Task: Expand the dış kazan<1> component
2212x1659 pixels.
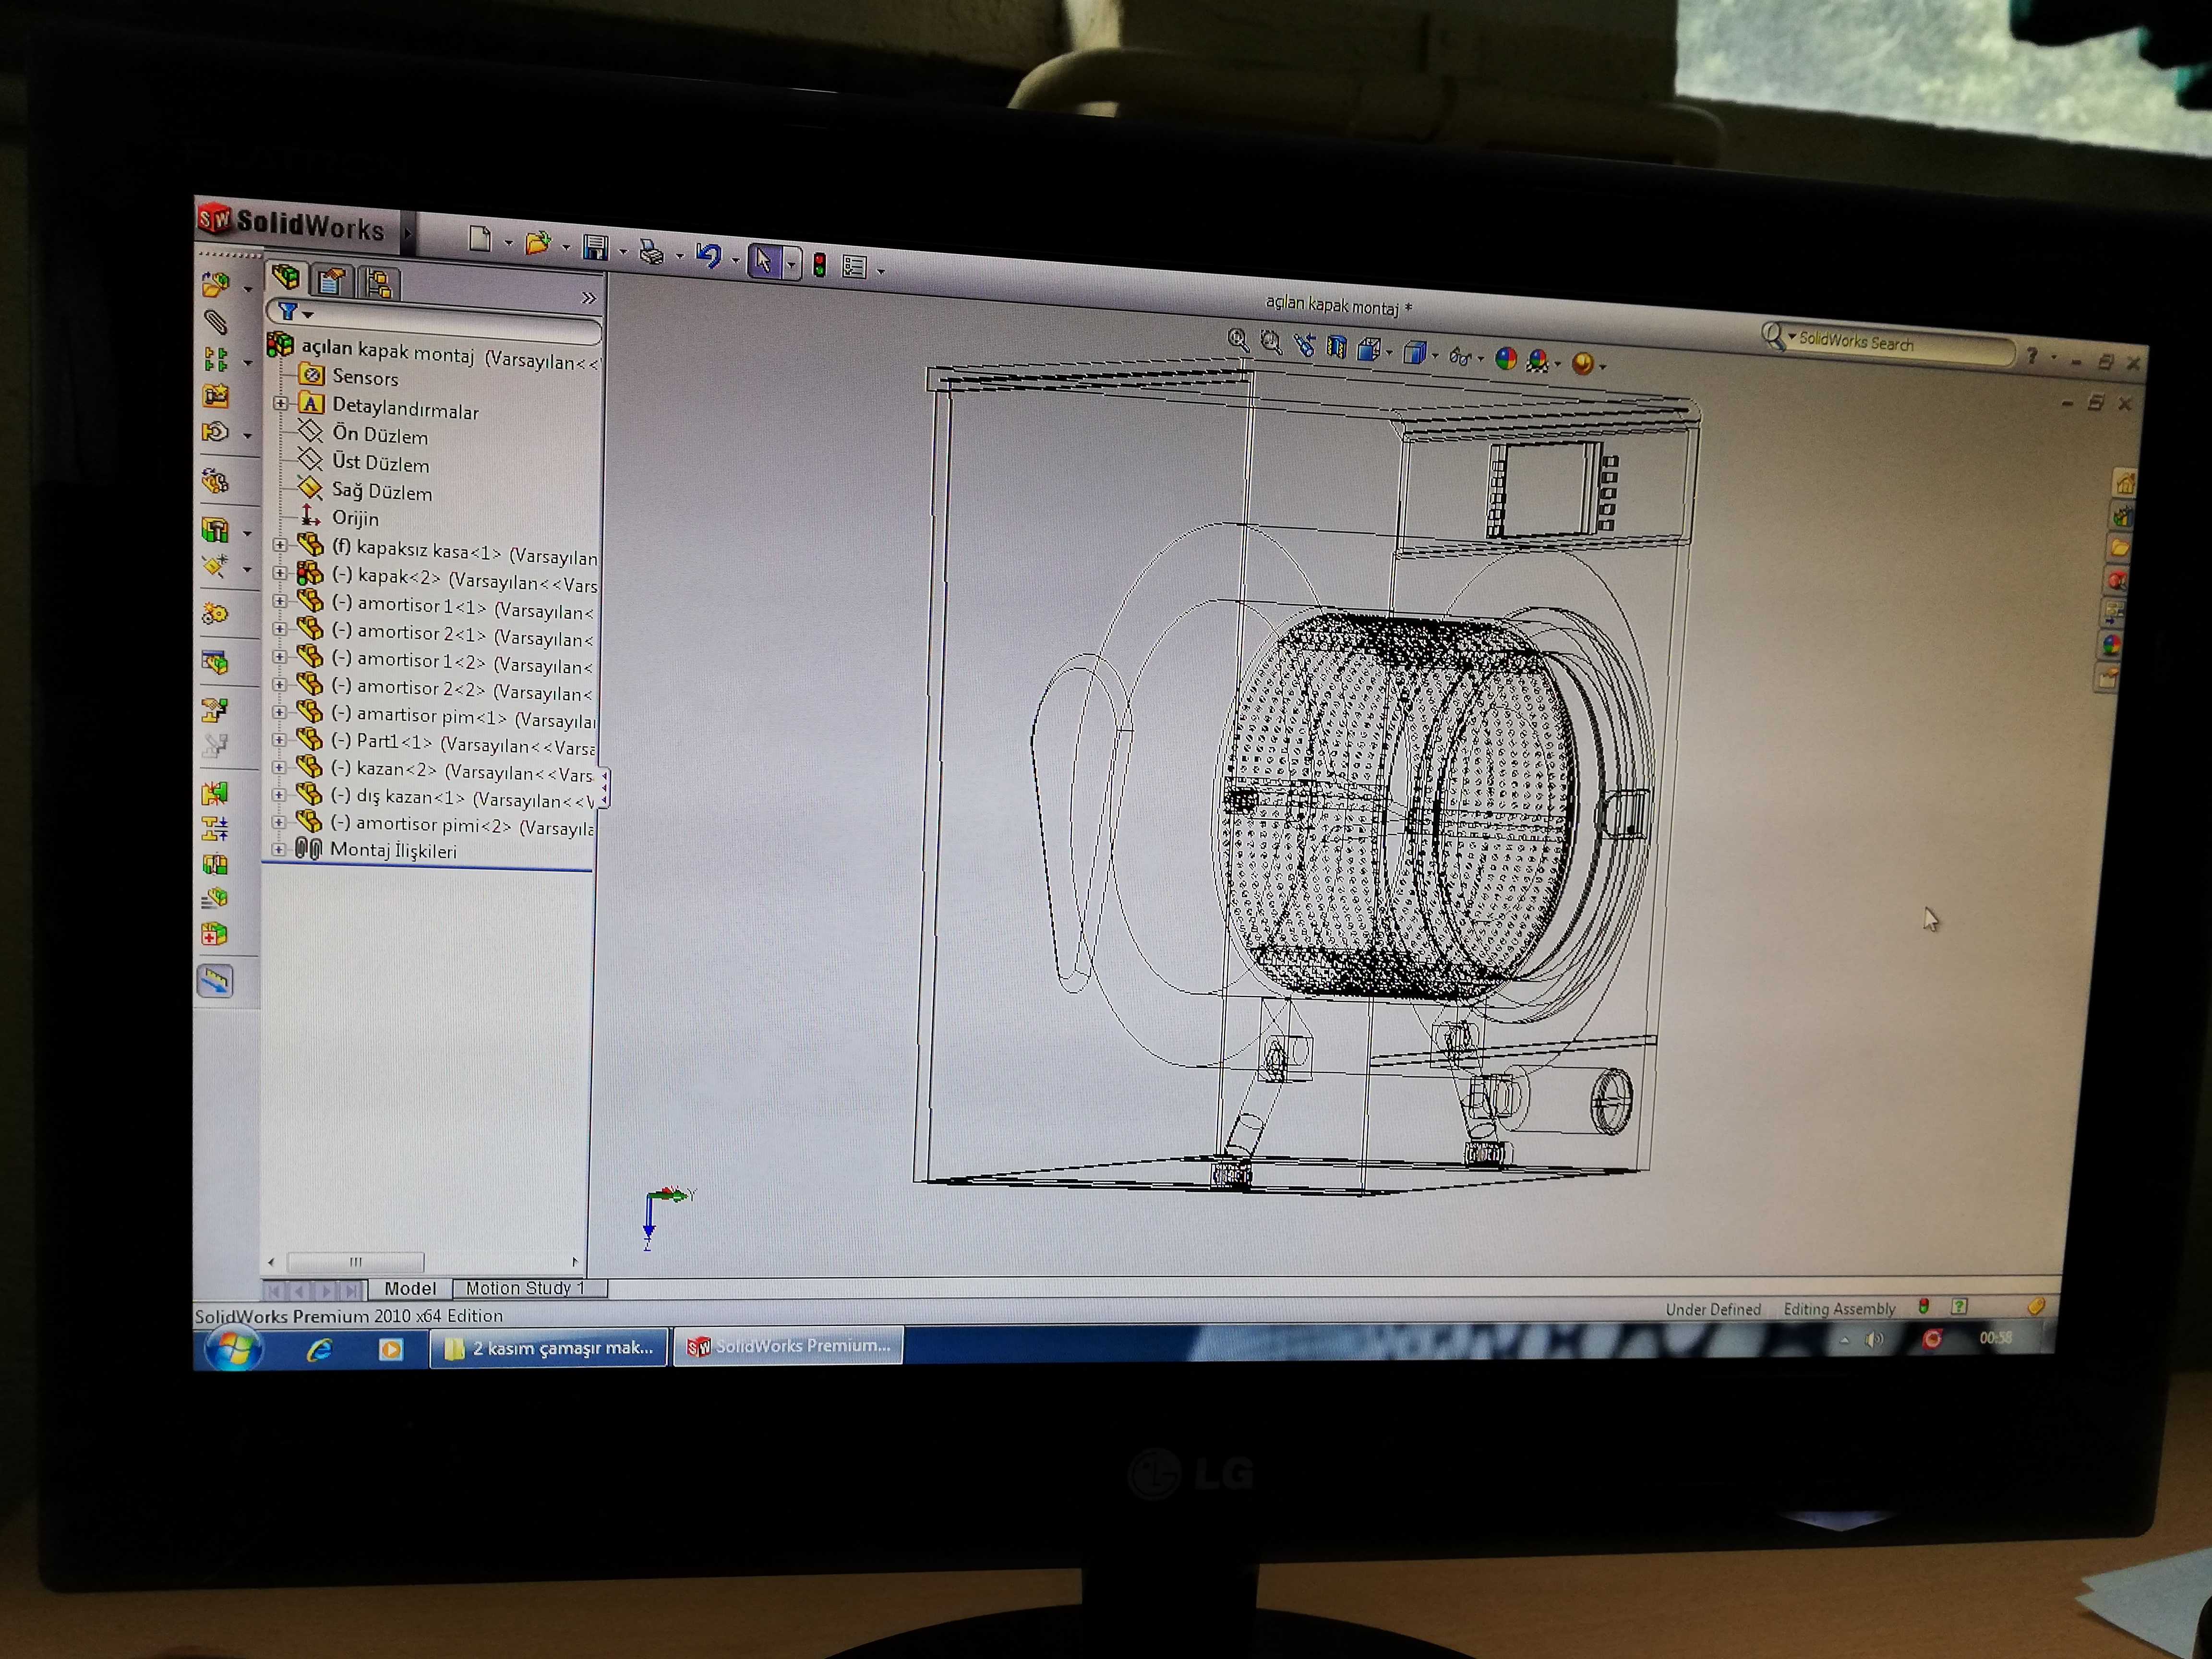Action: coord(279,795)
